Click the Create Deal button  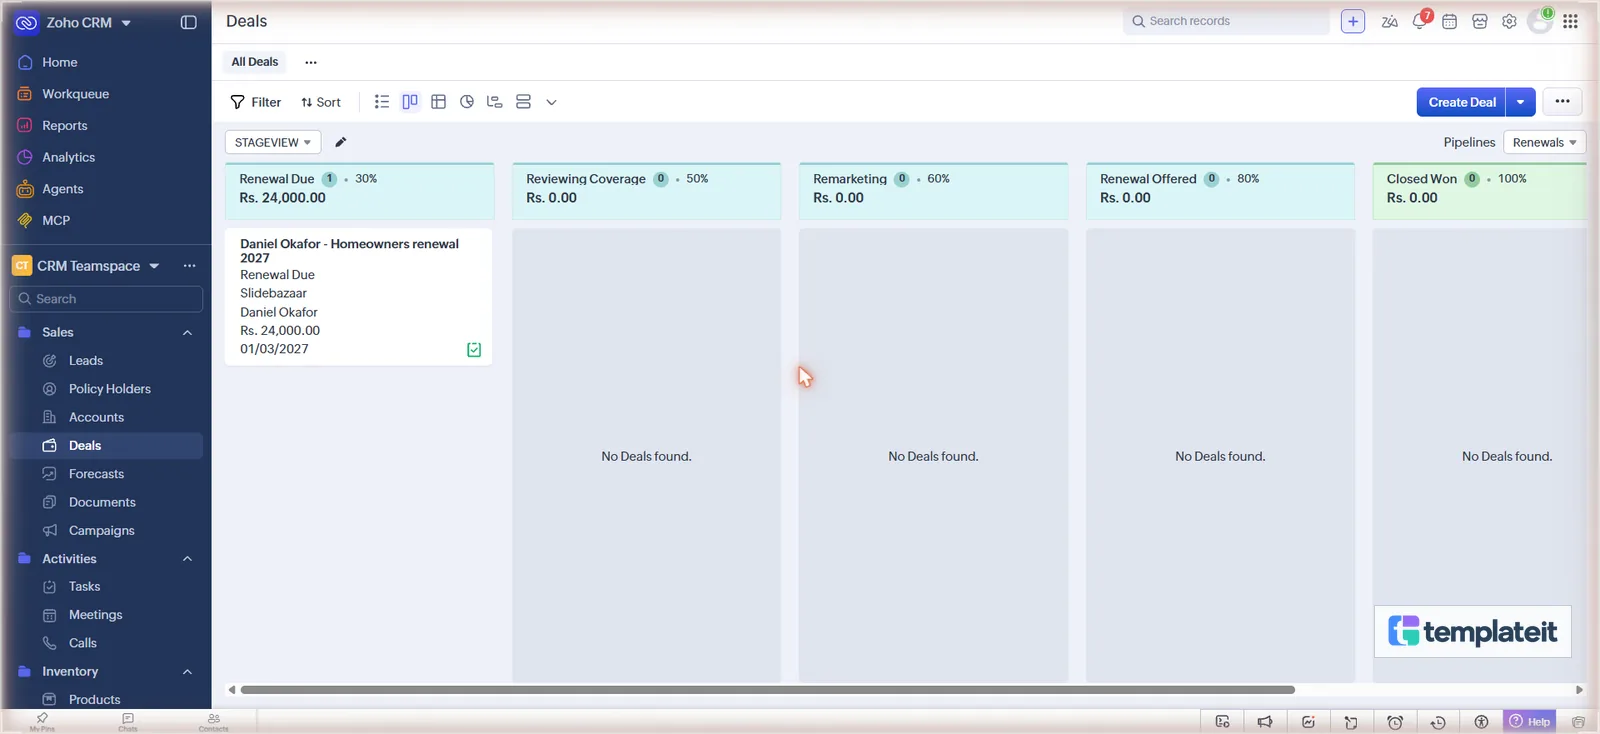pos(1461,102)
